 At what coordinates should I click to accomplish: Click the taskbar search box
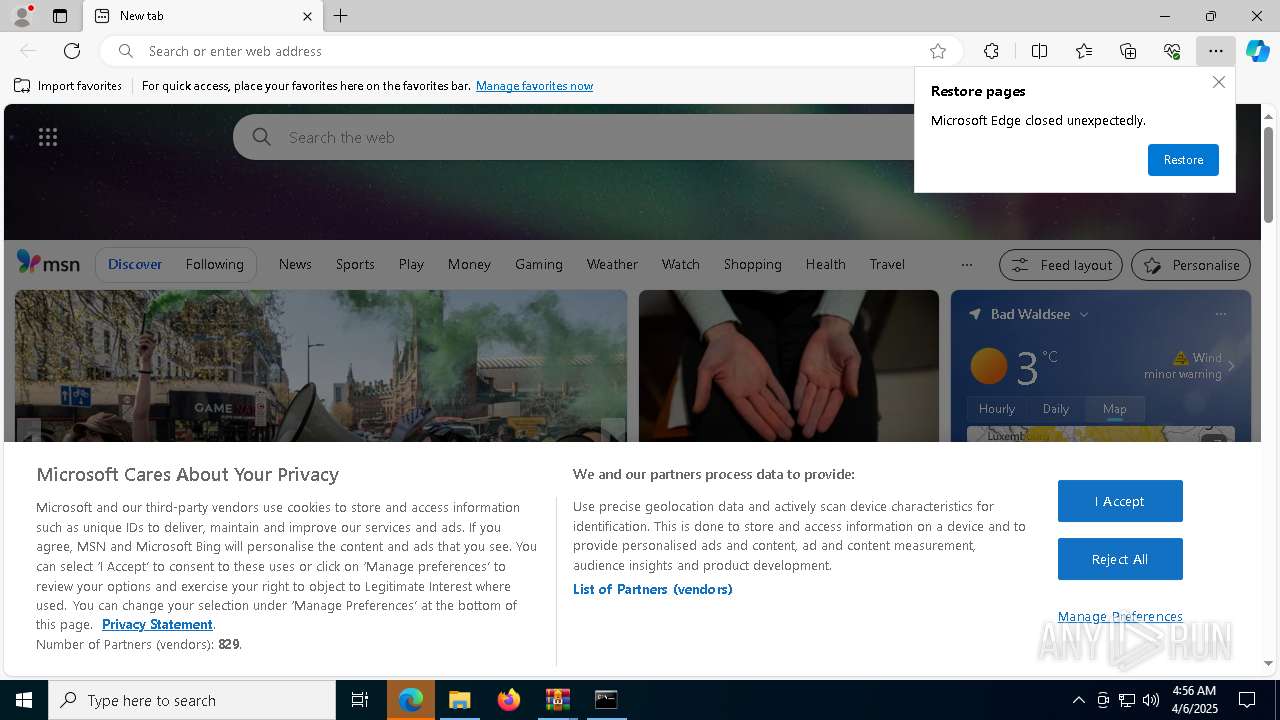[x=192, y=700]
